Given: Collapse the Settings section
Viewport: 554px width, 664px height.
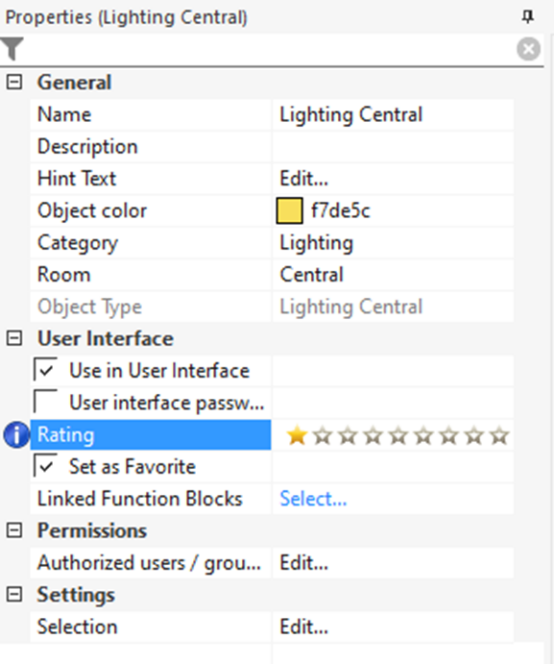Looking at the screenshot, I should click(x=14, y=595).
